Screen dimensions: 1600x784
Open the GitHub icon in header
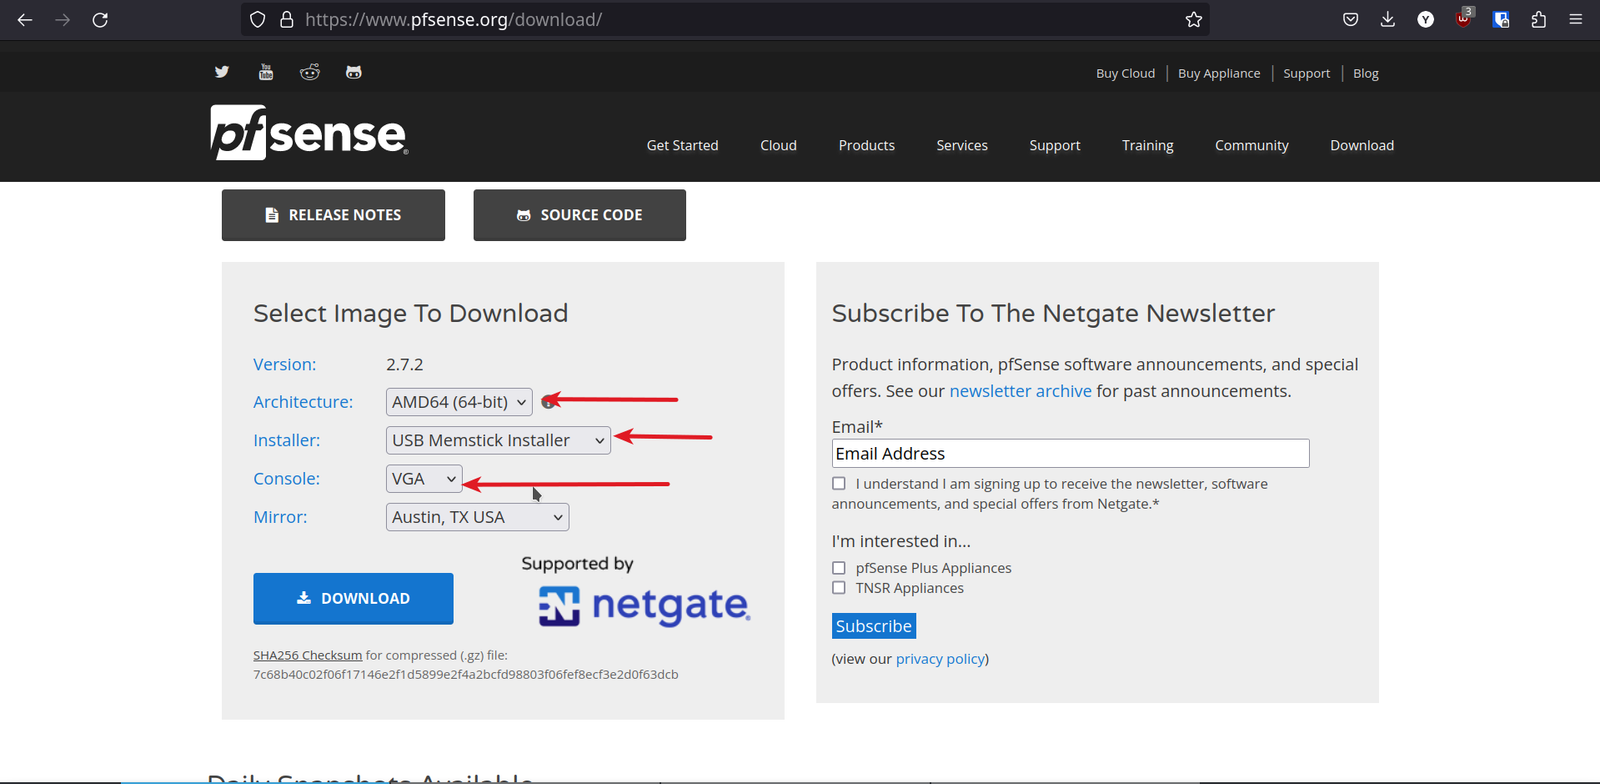point(354,72)
